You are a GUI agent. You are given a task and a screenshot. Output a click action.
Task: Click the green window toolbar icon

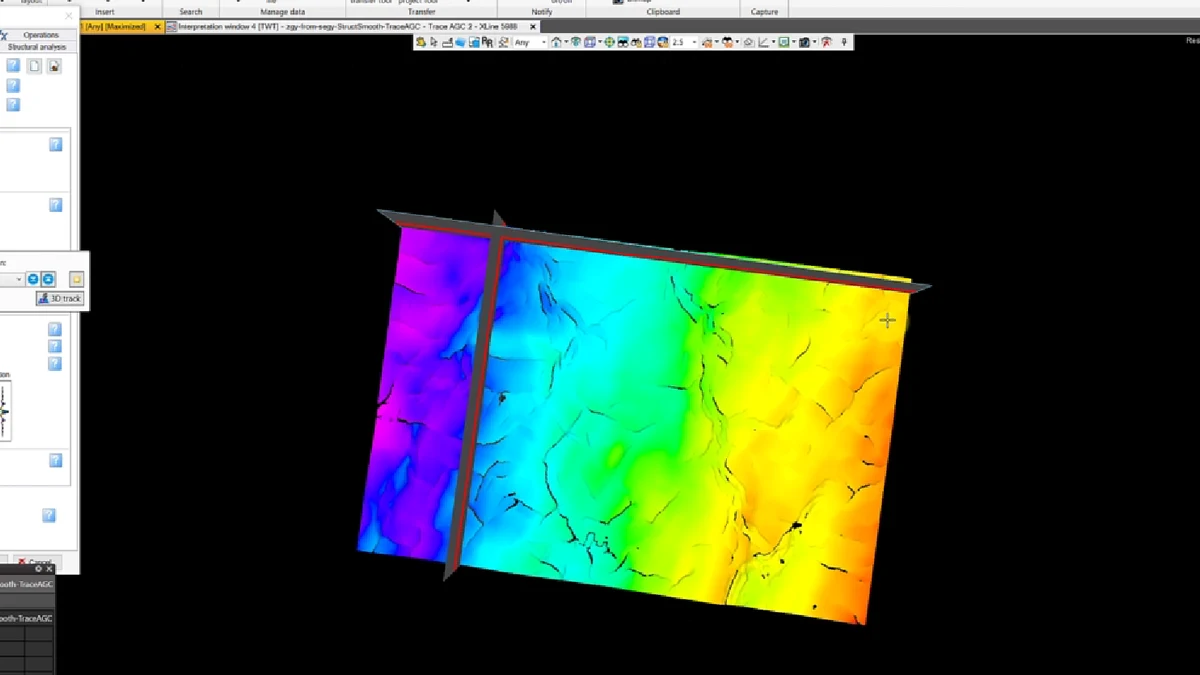coord(783,42)
